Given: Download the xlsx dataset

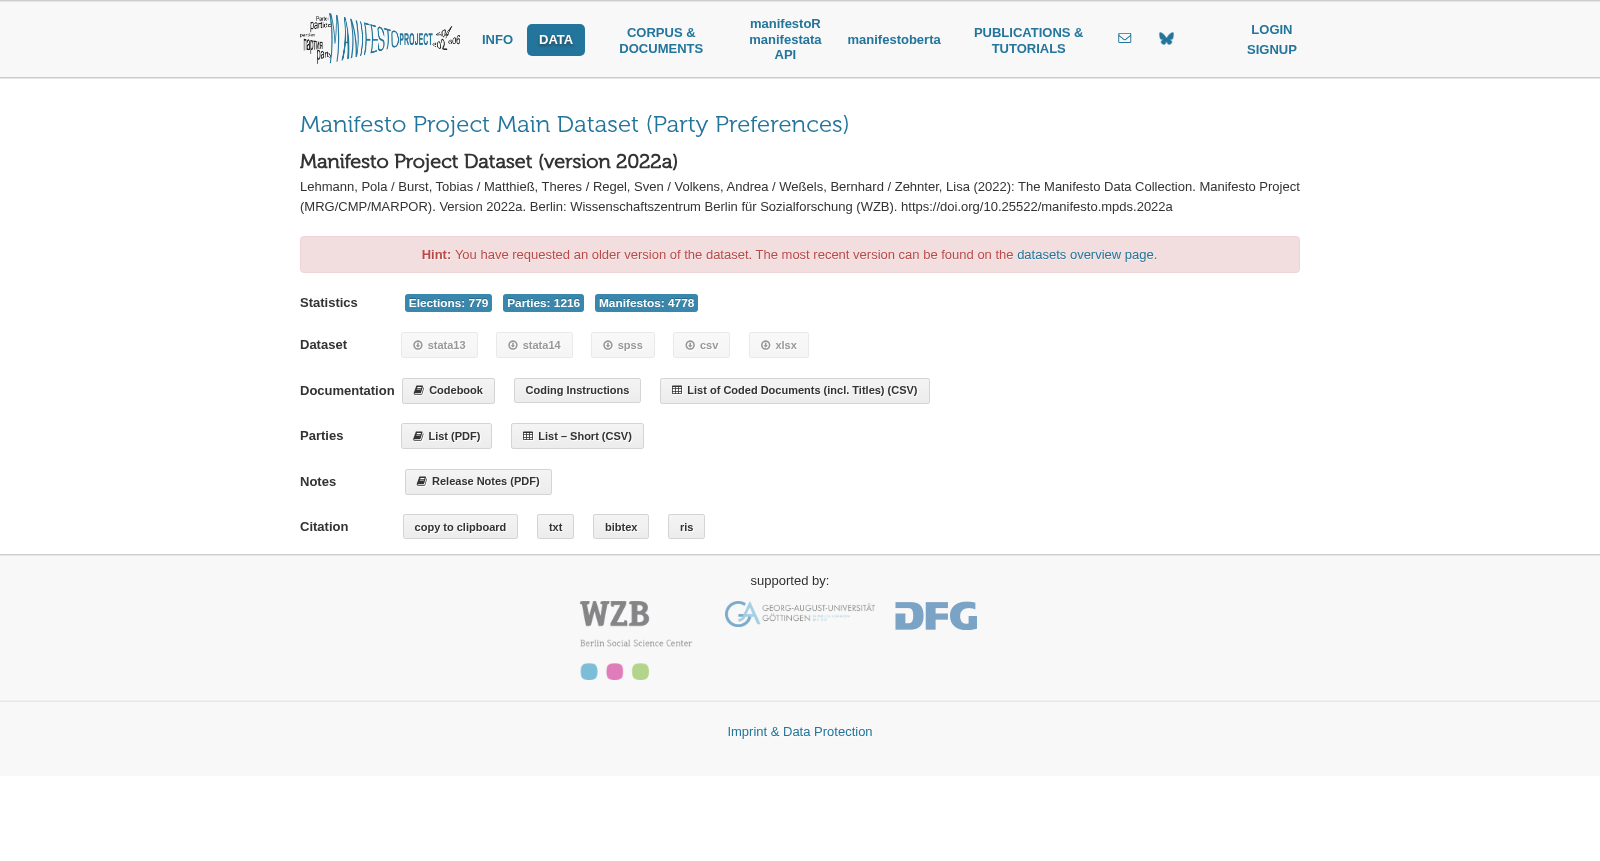Looking at the screenshot, I should 778,345.
